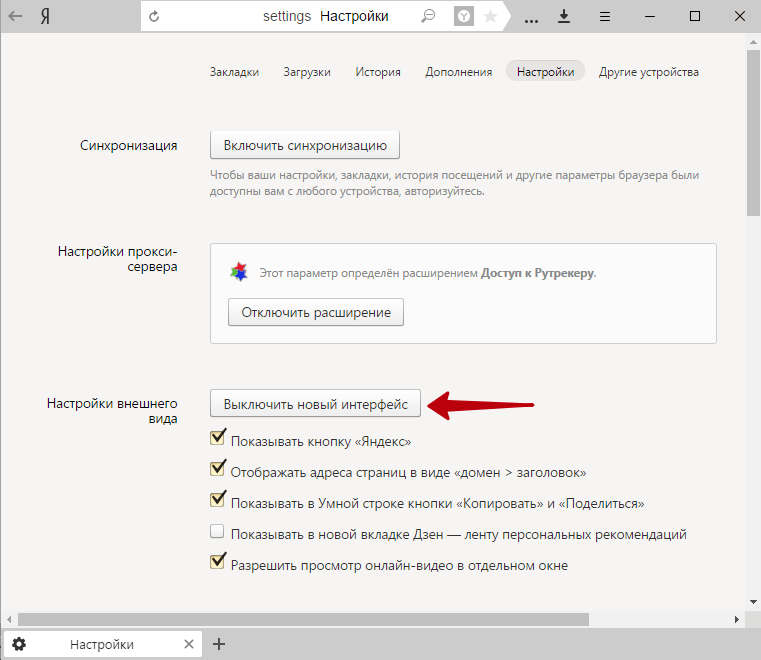The height and width of the screenshot is (660, 761).
Task: Click the Настройки внешнего вида label
Action: click(x=112, y=411)
